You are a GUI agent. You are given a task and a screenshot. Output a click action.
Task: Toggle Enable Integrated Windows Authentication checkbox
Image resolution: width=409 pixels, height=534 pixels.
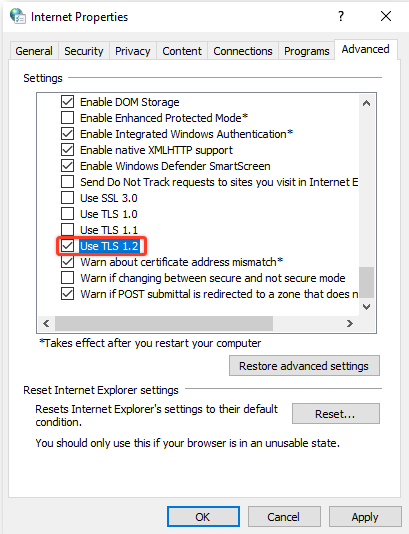point(67,134)
